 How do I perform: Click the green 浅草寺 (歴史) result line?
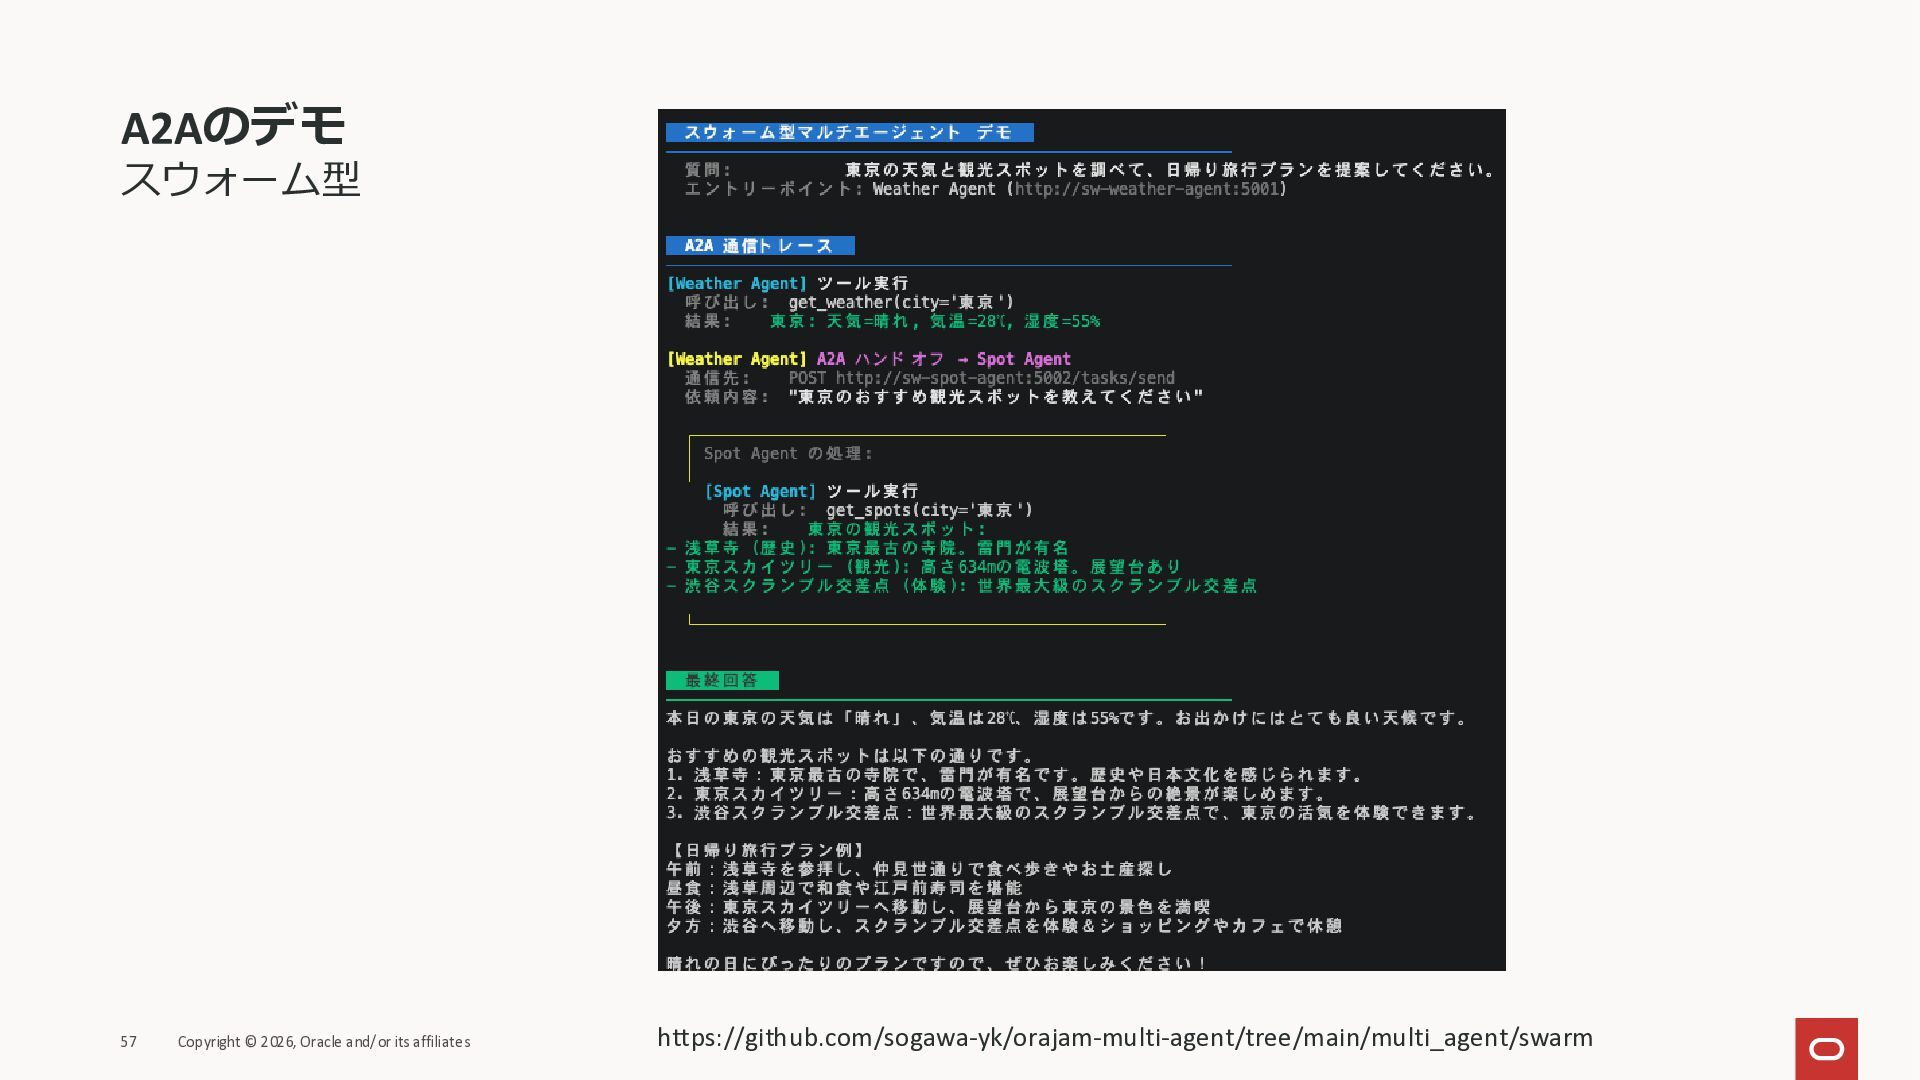click(867, 548)
